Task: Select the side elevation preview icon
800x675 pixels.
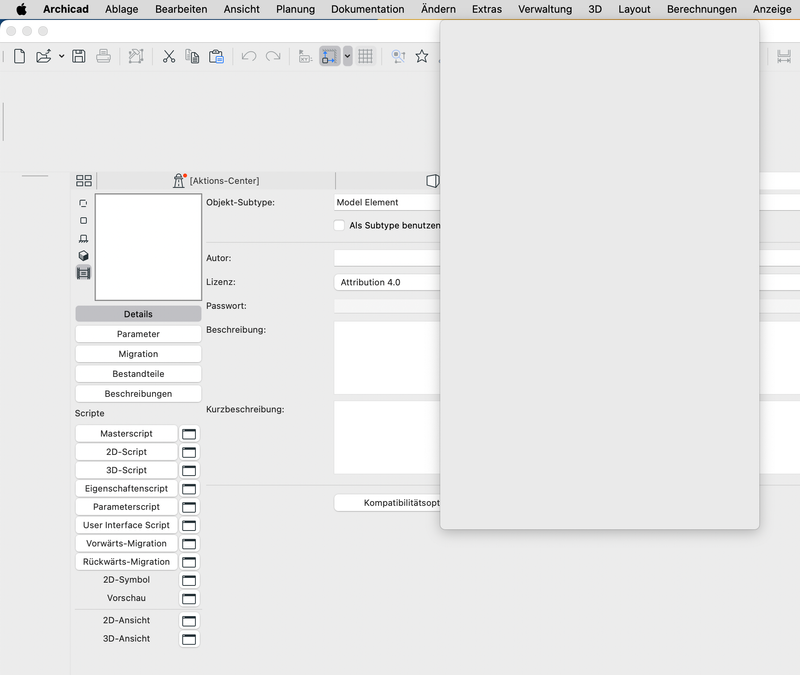Action: point(83,238)
